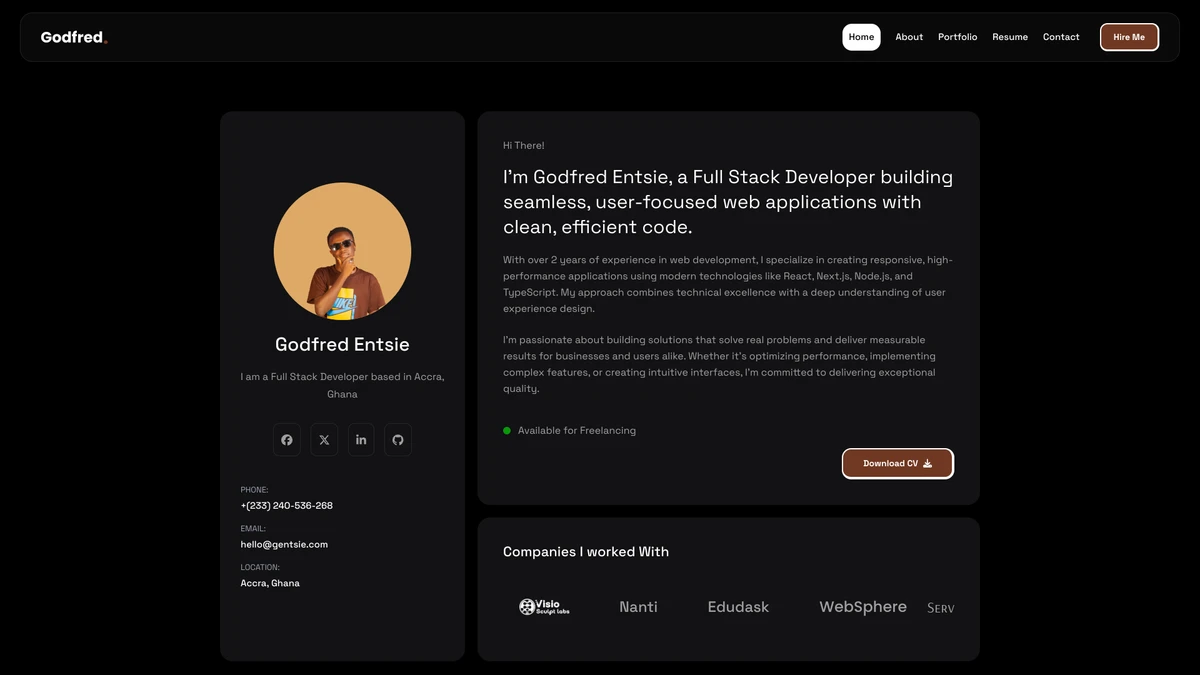The height and width of the screenshot is (675, 1200).
Task: Open the GitHub profile icon
Action: (x=398, y=440)
